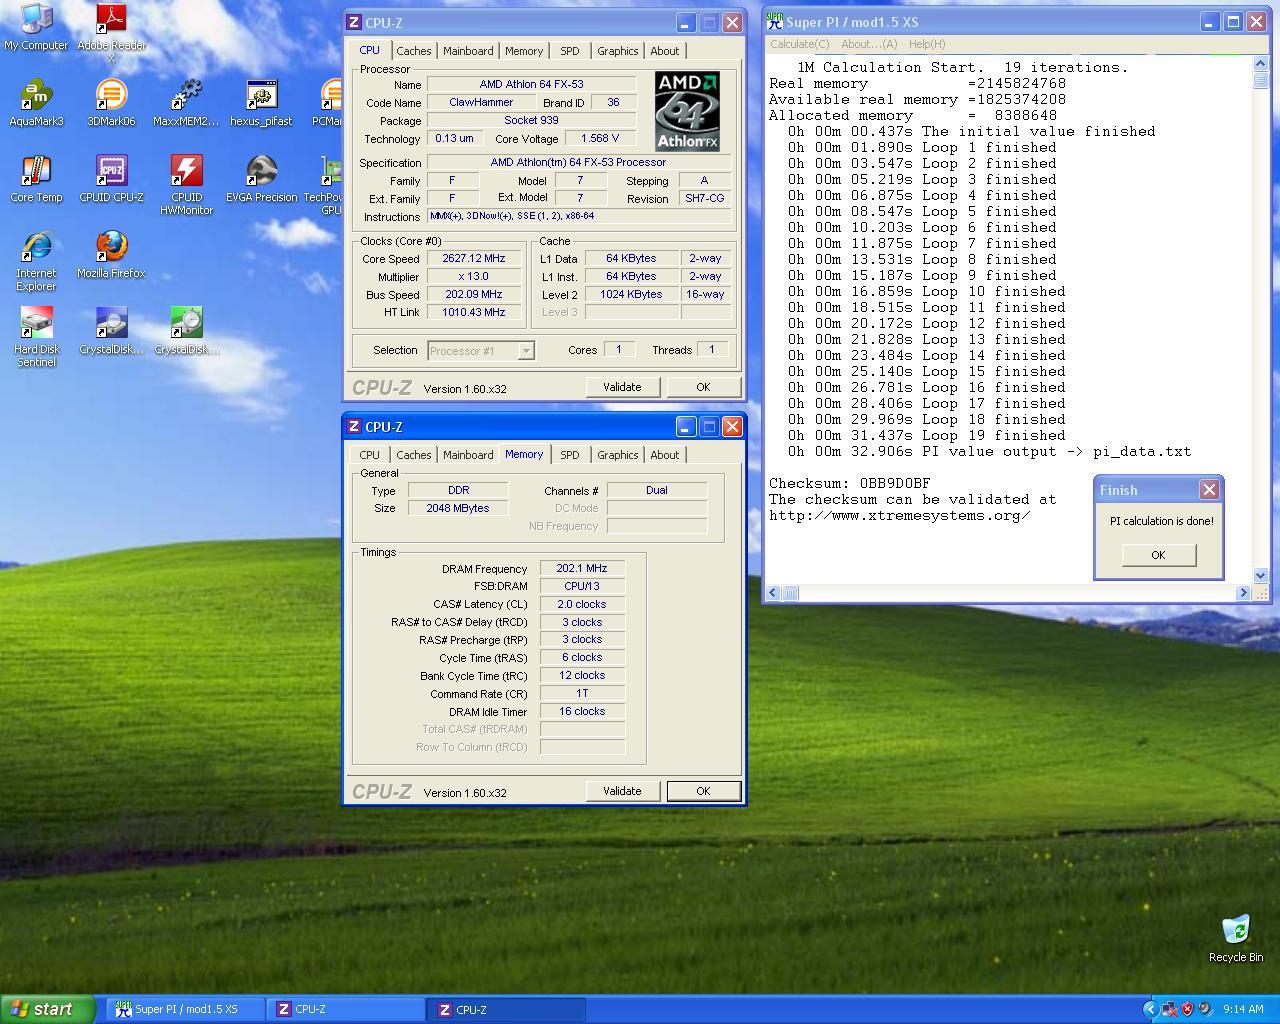The width and height of the screenshot is (1280, 1024).
Task: Select second CPU-Z taskbar button
Action: pos(506,1009)
